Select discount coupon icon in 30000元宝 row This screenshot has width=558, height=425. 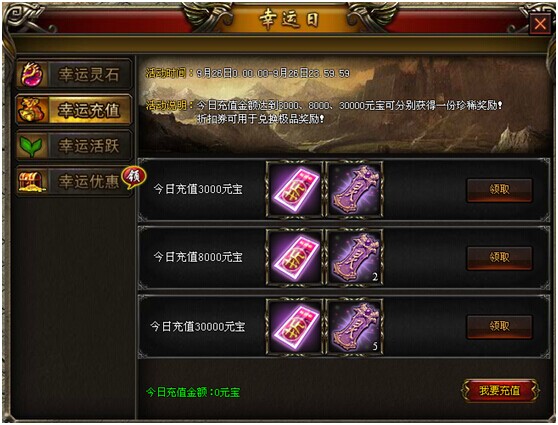[295, 326]
